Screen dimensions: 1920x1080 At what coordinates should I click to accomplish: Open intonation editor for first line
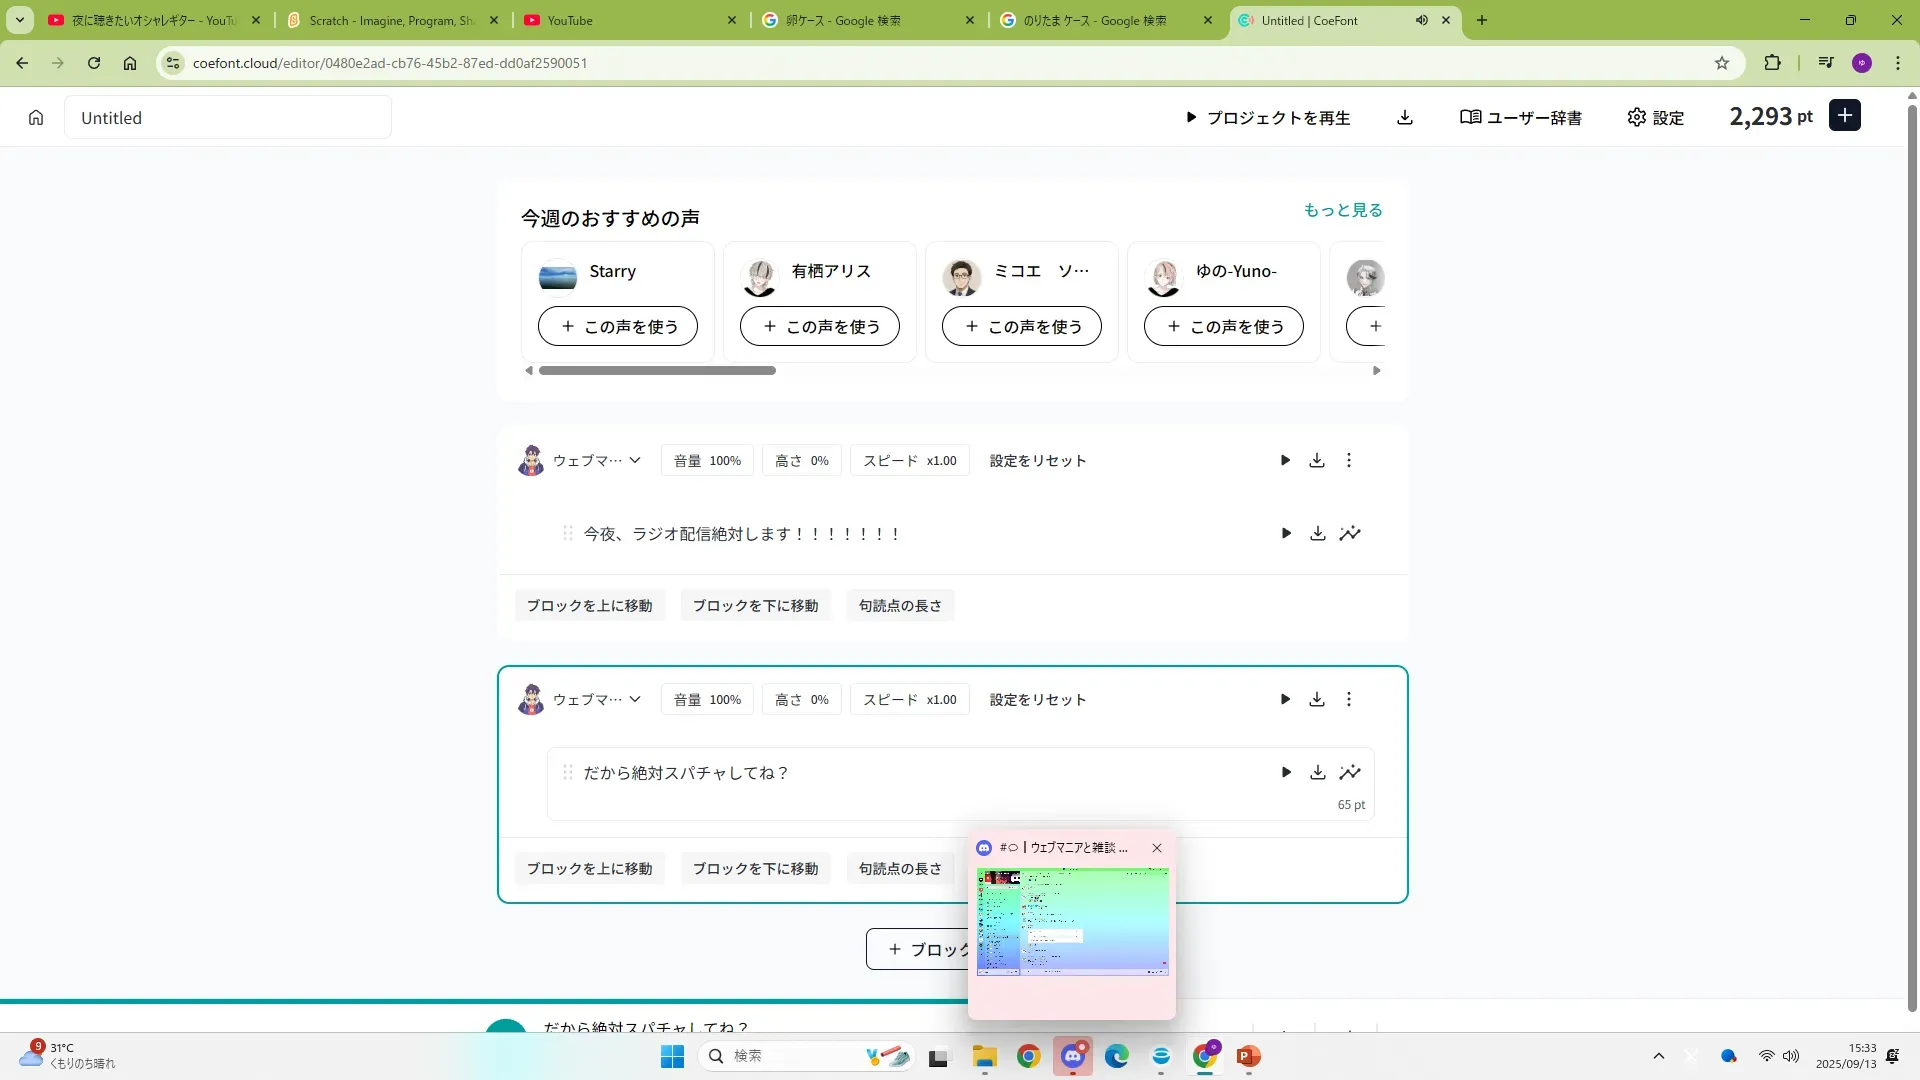coord(1350,534)
